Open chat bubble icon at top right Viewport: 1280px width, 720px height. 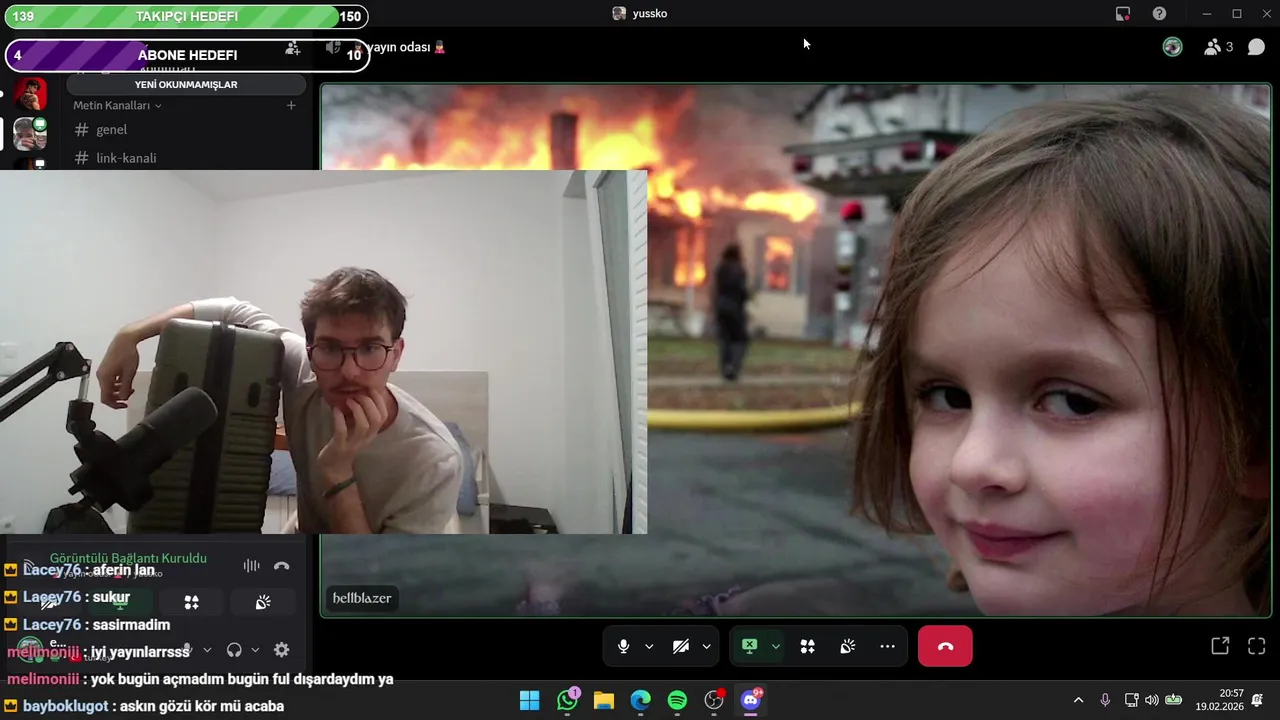pyautogui.click(x=1256, y=47)
